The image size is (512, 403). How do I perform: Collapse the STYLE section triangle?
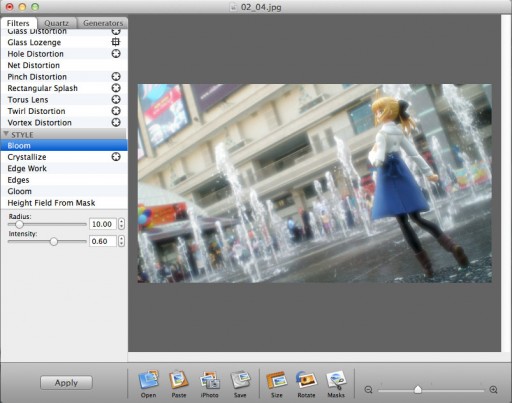coord(6,134)
